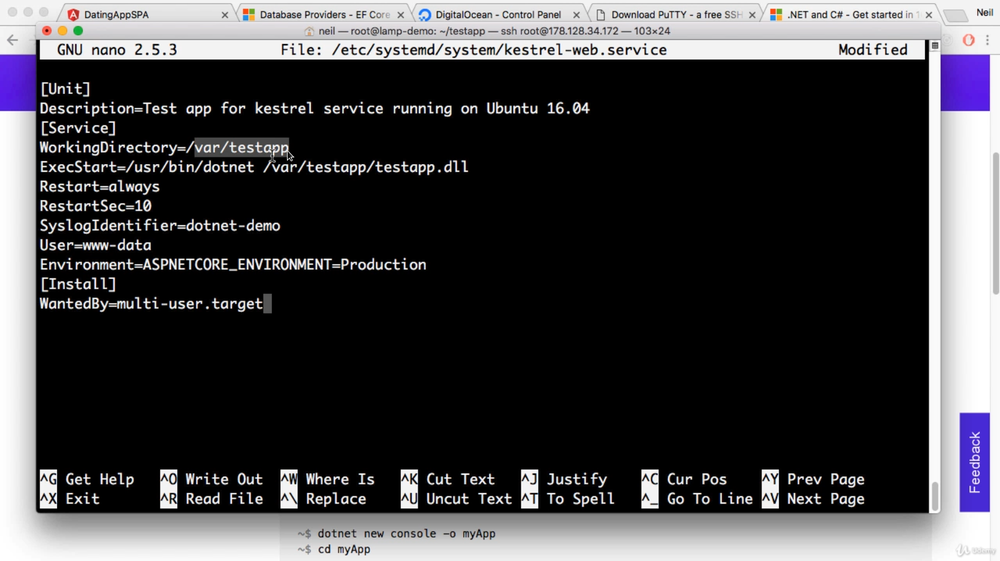Click the terminal scrollbar top indicator icon

(x=935, y=46)
